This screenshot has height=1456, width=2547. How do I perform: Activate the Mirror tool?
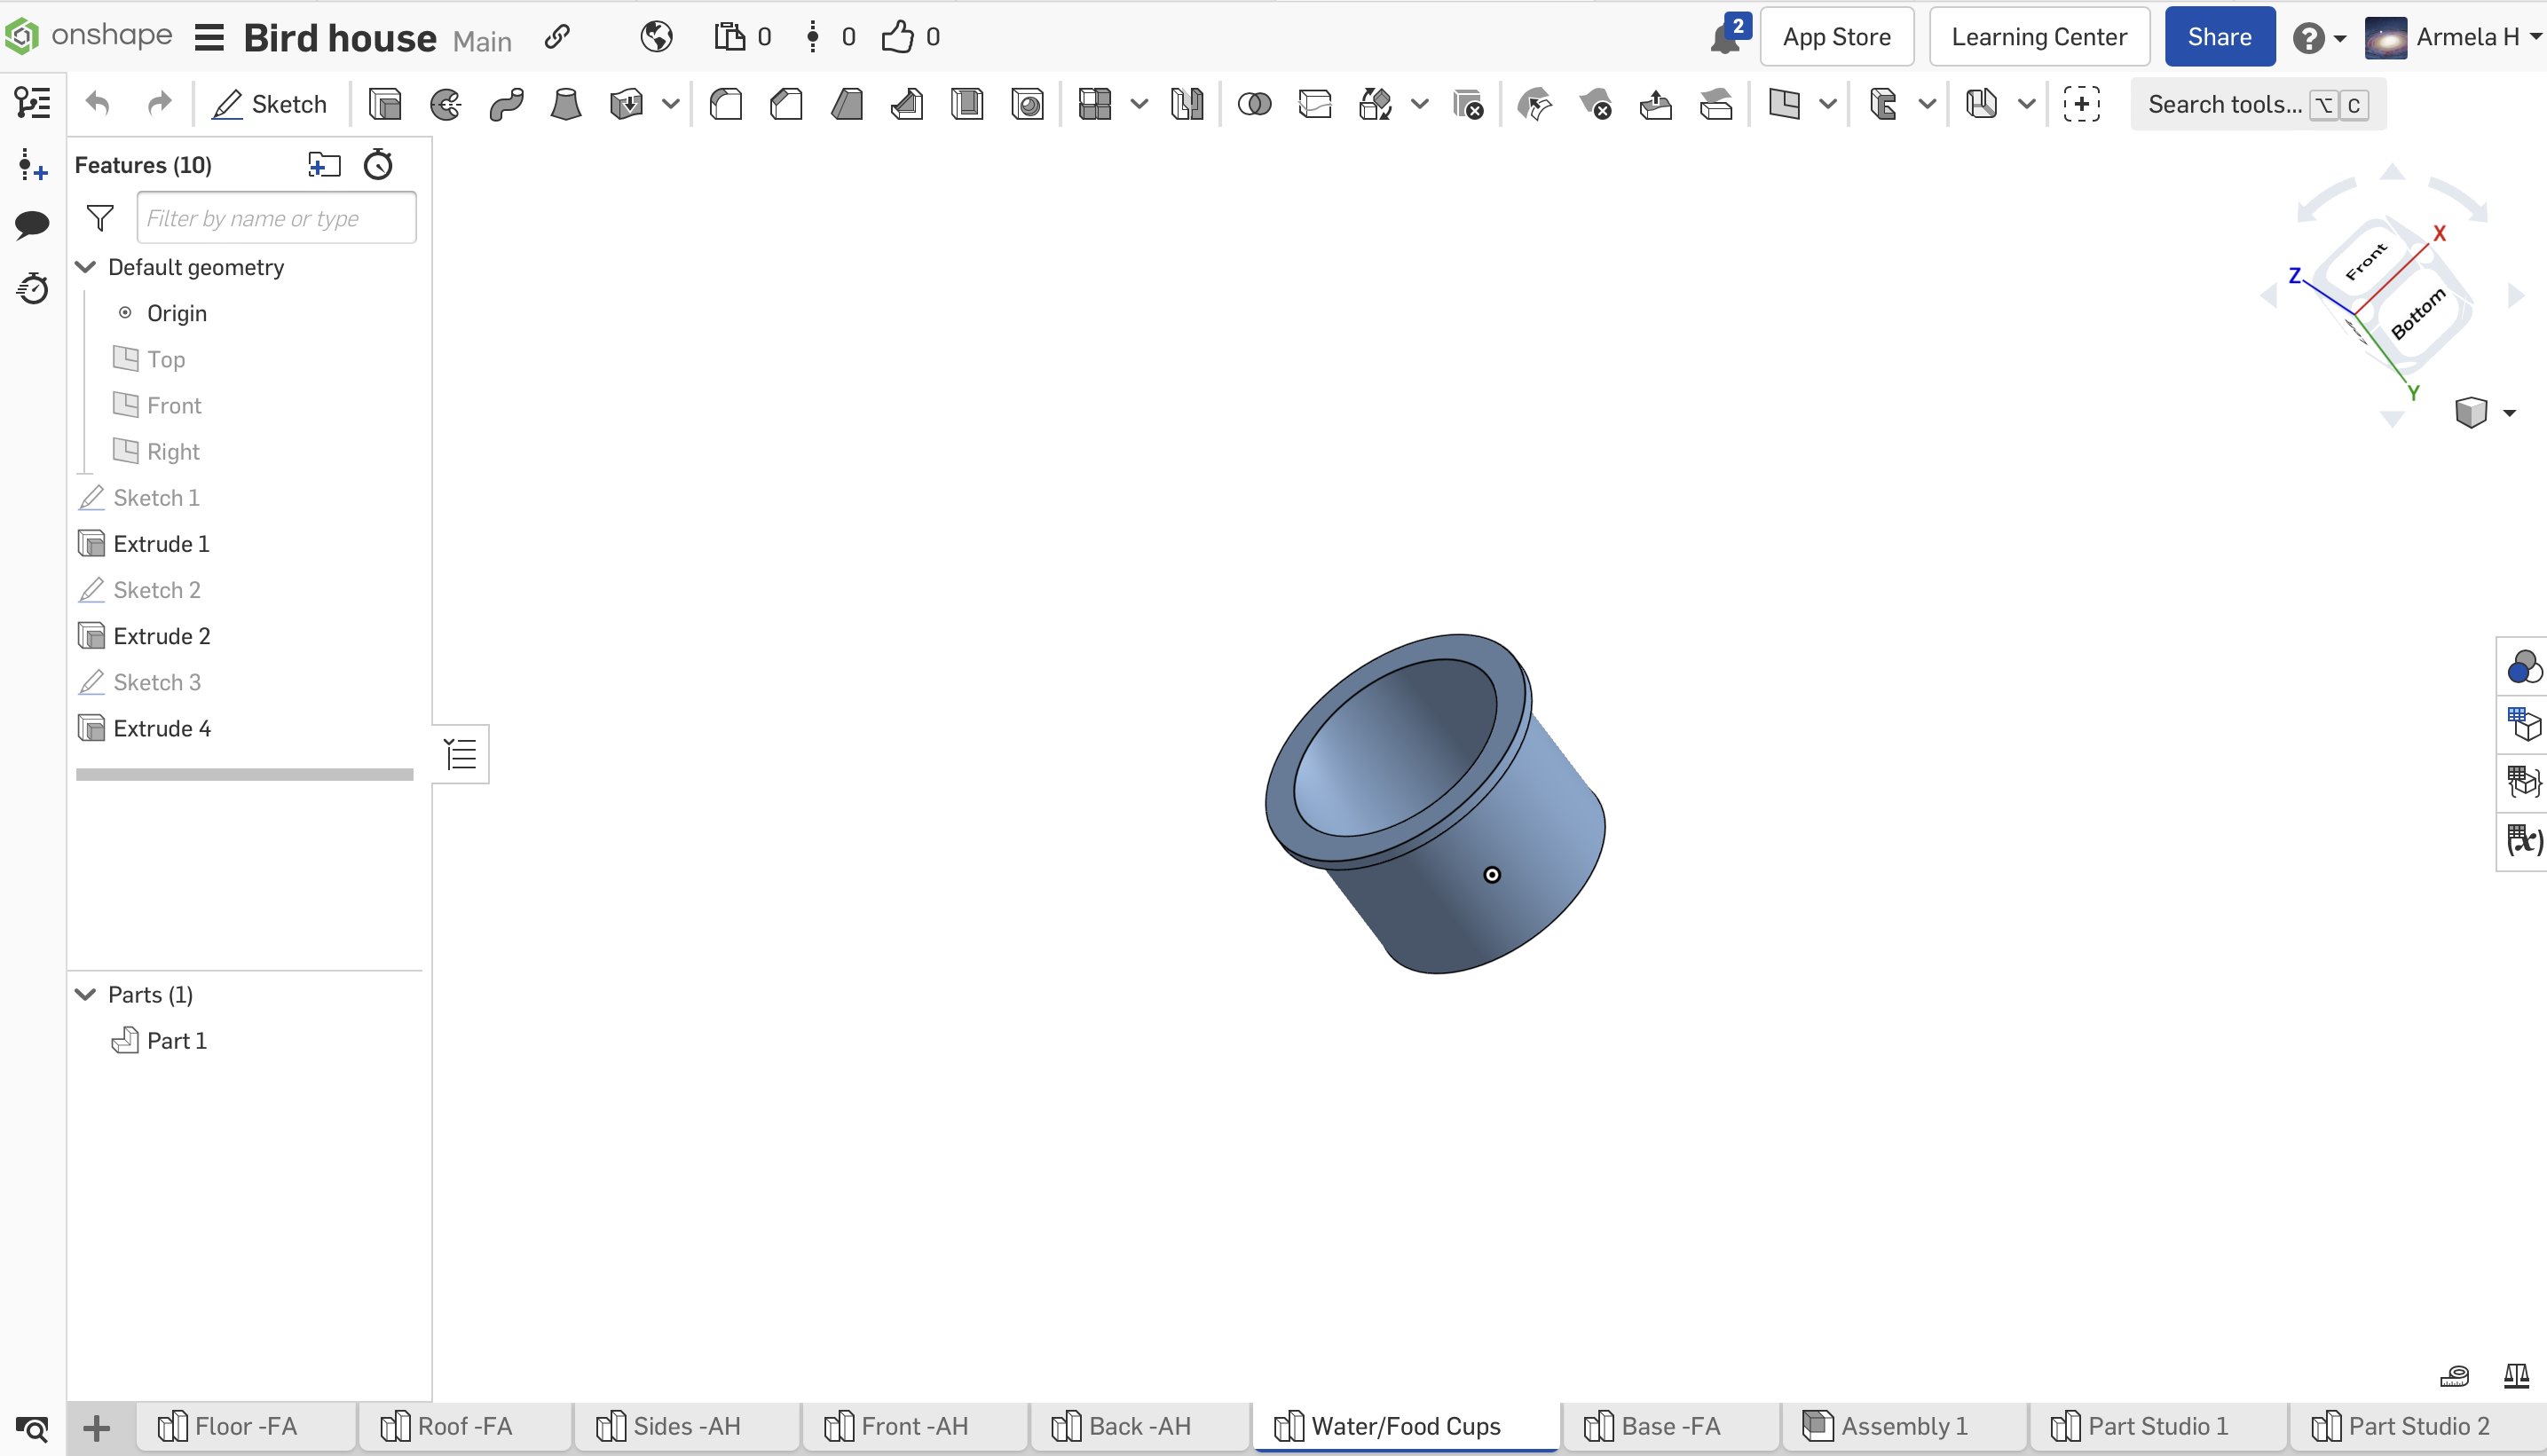coord(1187,103)
